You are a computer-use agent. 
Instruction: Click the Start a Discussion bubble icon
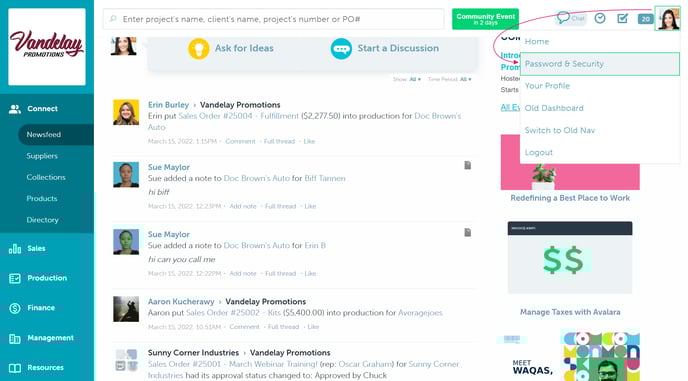click(341, 48)
